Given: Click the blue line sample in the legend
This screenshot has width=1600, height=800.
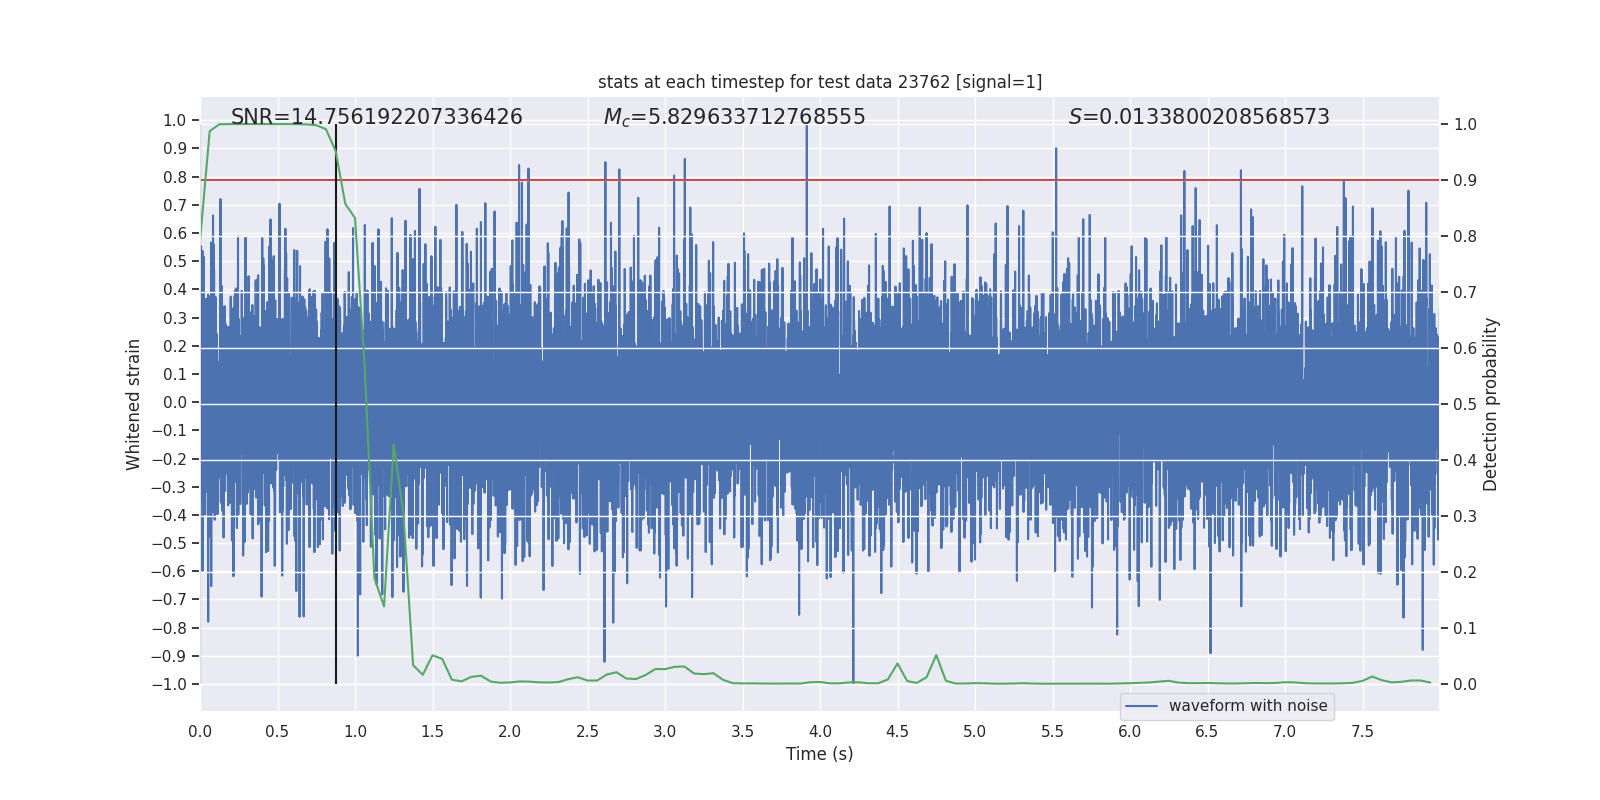Looking at the screenshot, I should [x=1142, y=706].
